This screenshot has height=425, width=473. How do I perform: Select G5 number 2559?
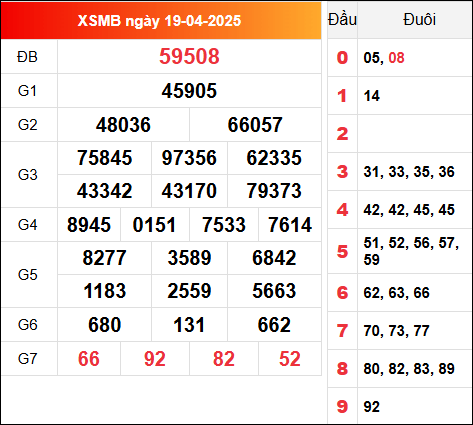coord(189,291)
